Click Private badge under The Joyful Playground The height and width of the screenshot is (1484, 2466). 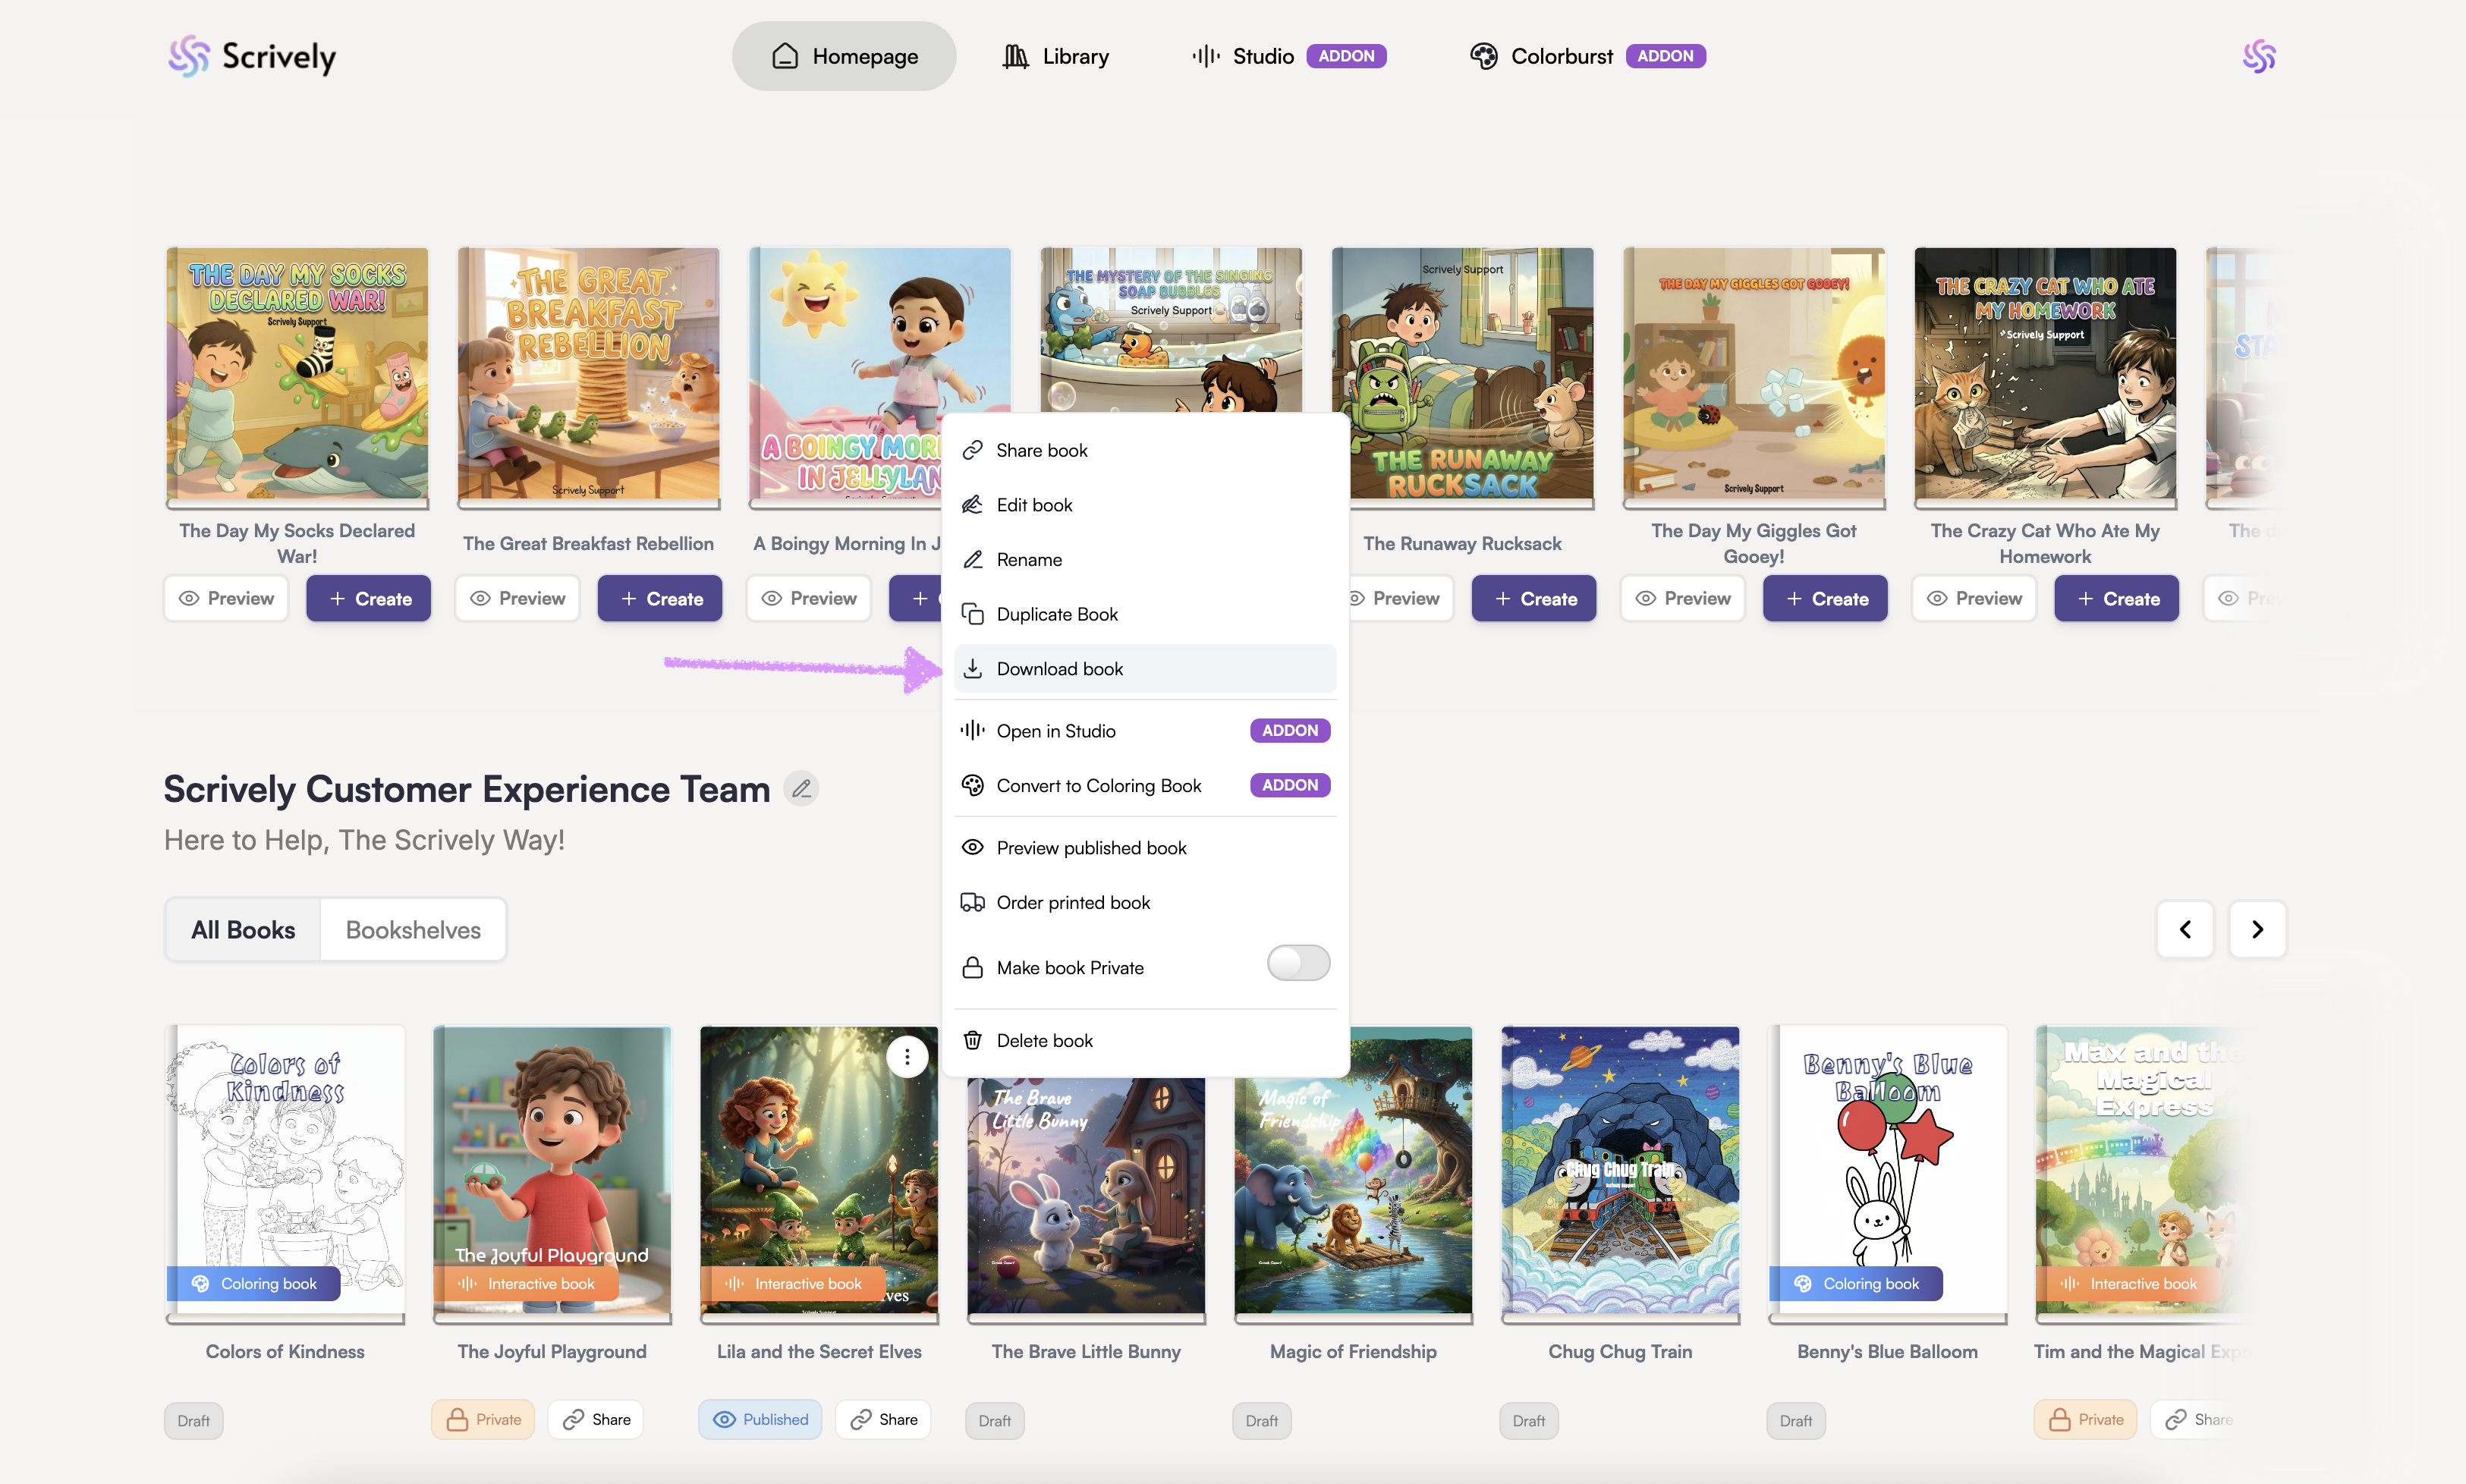483,1419
